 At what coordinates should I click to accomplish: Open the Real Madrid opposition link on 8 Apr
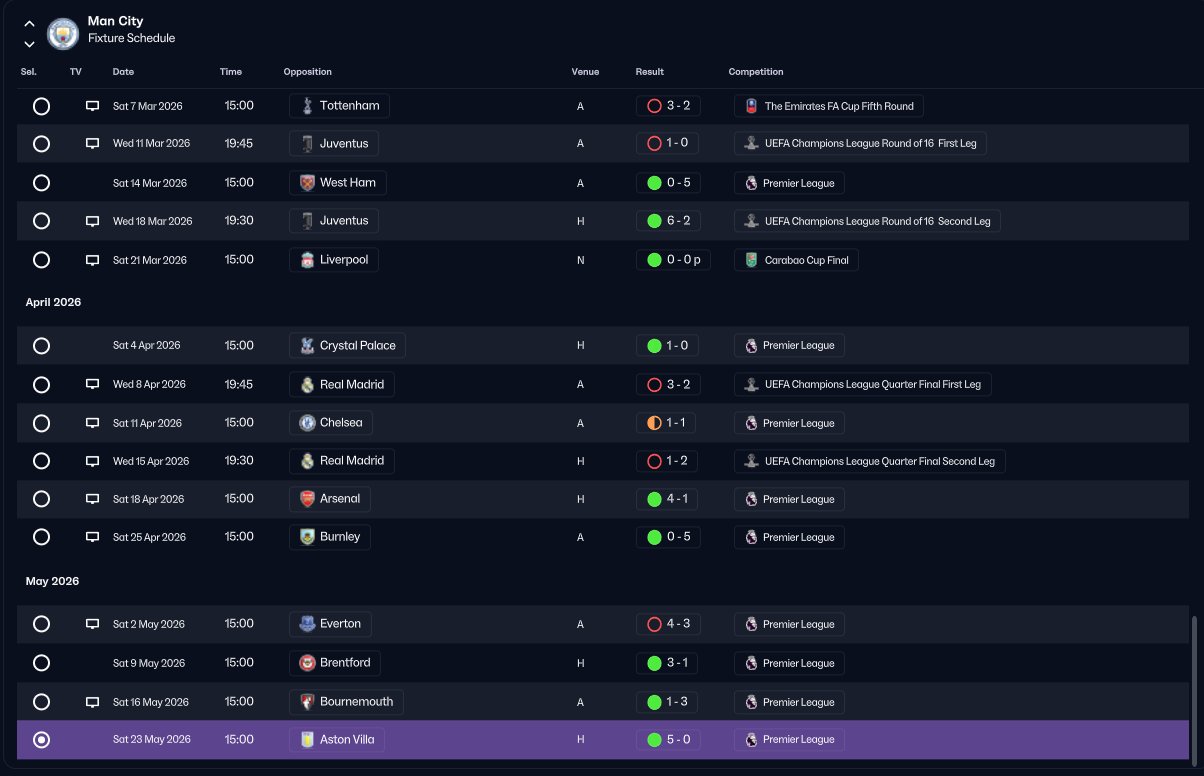[342, 384]
